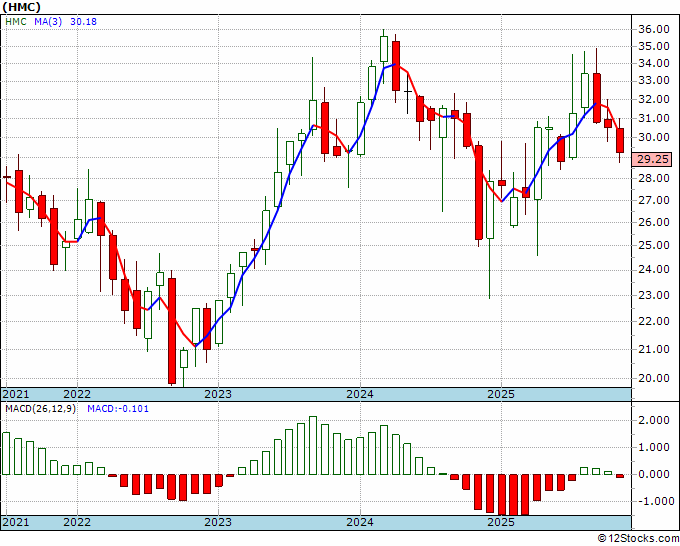Click 2023 on the price chart timeline
Image resolution: width=680 pixels, height=546 pixels.
pos(218,394)
